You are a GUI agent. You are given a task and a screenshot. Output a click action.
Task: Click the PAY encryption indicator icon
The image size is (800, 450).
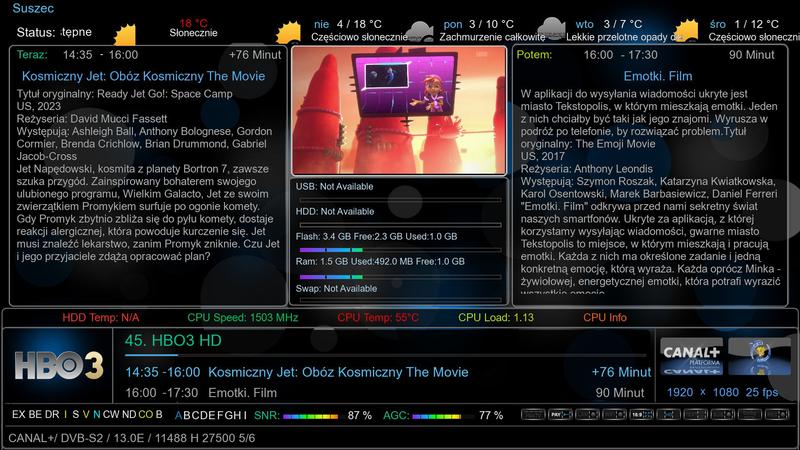pos(560,415)
